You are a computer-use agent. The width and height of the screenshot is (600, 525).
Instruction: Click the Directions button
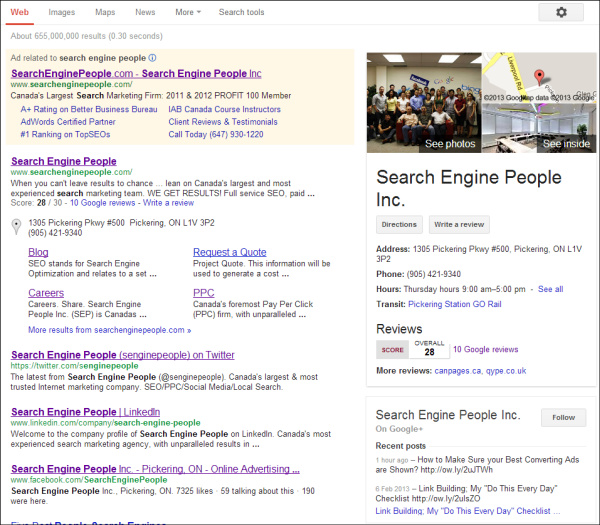coord(399,225)
